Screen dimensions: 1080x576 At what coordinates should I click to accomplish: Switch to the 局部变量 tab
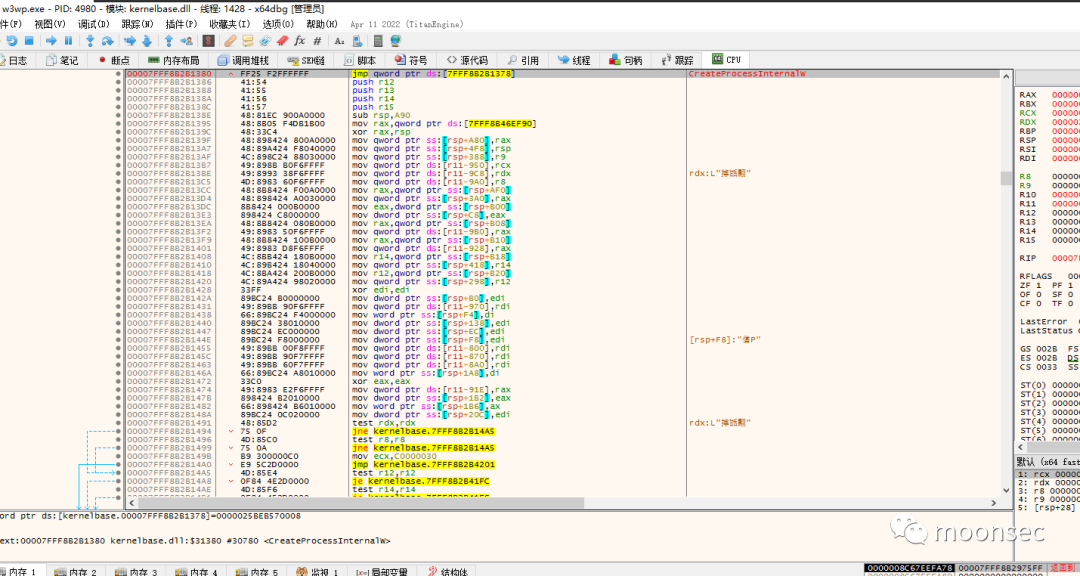pos(382,571)
